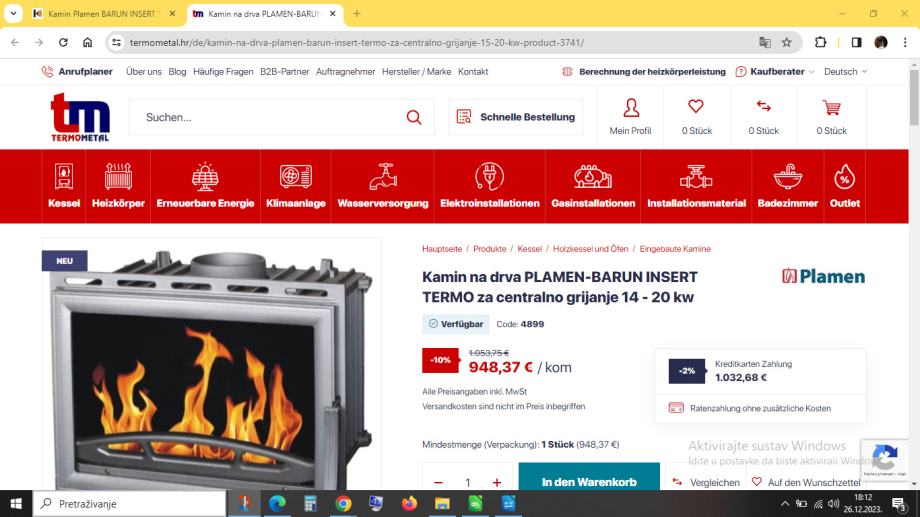Click translate page icon in address bar
The height and width of the screenshot is (517, 920).
tap(765, 42)
